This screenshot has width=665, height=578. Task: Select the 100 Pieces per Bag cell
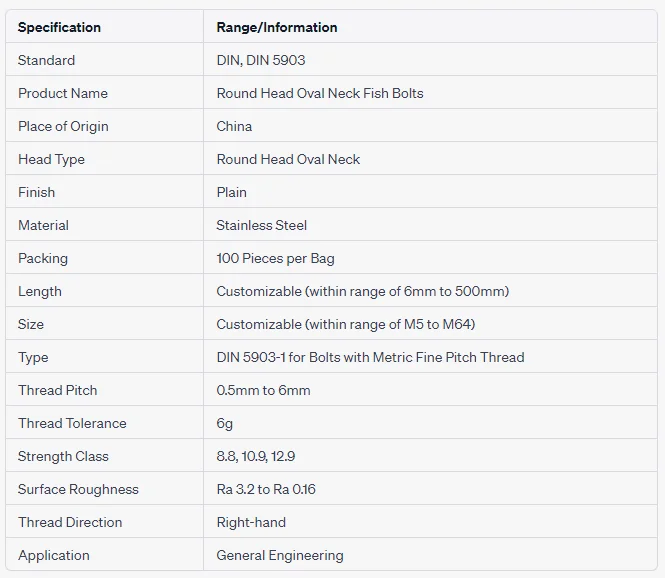(275, 258)
